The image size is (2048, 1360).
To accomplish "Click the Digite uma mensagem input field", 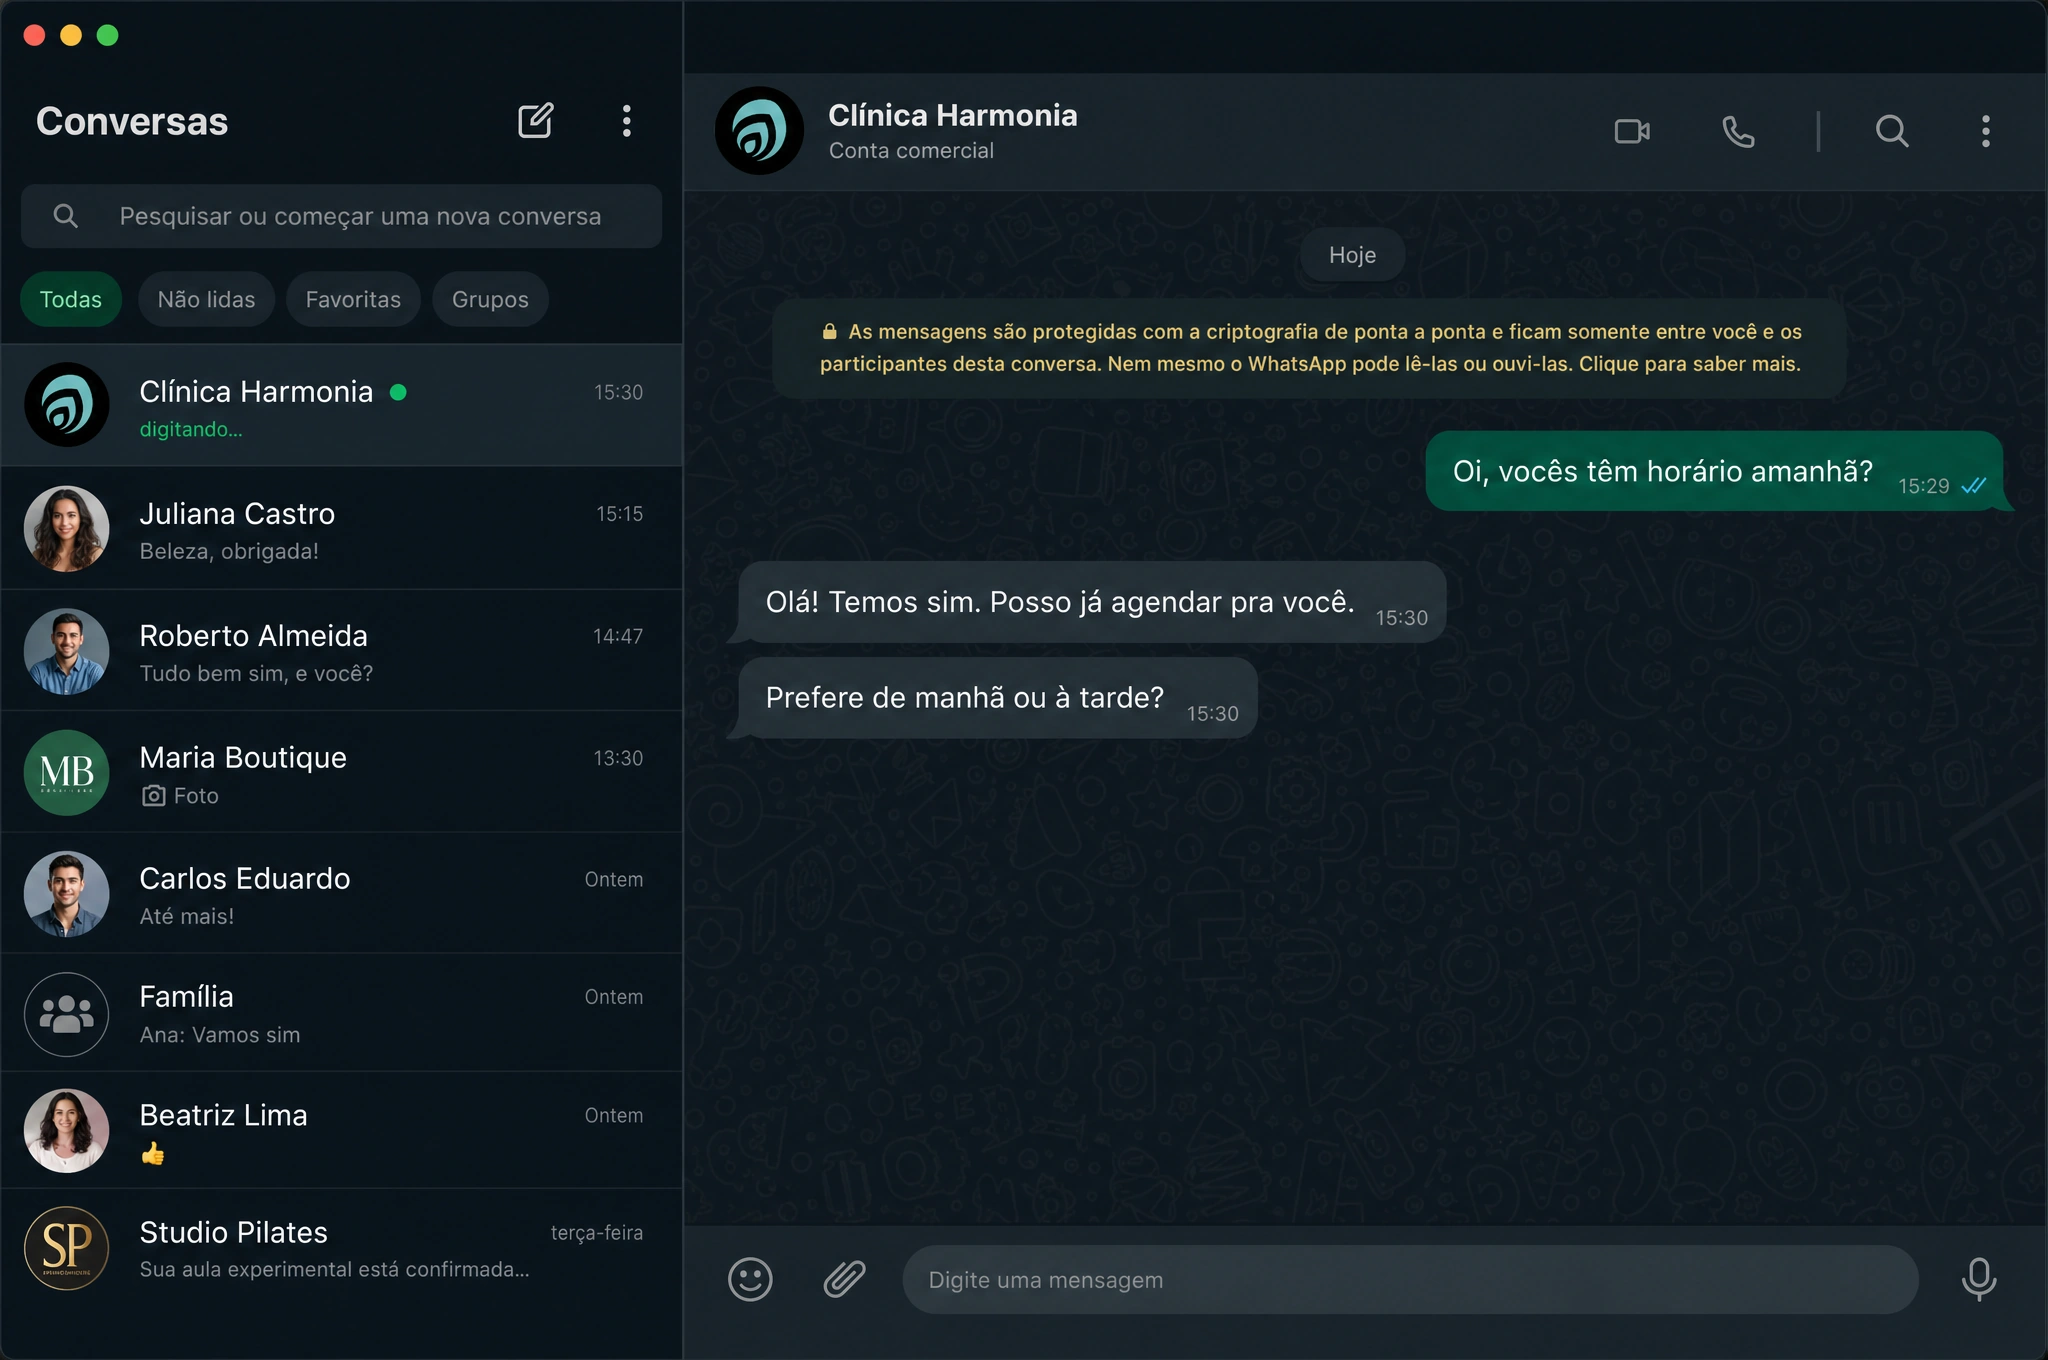I will pyautogui.click(x=1410, y=1280).
